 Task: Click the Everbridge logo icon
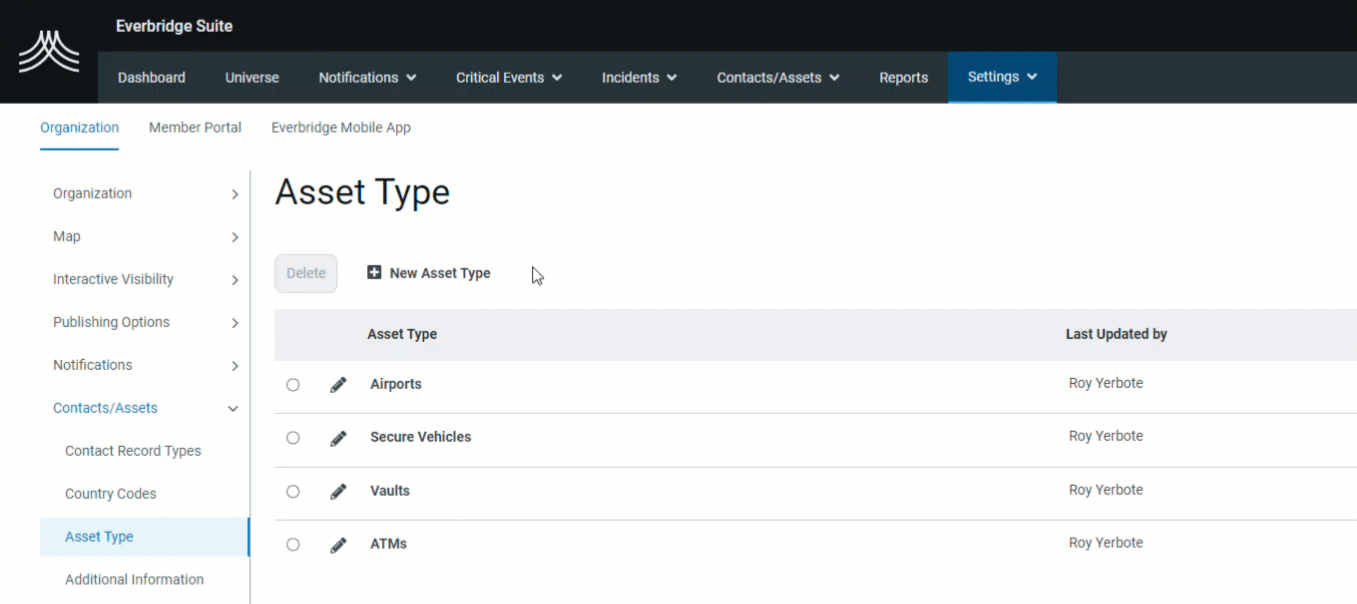point(48,52)
